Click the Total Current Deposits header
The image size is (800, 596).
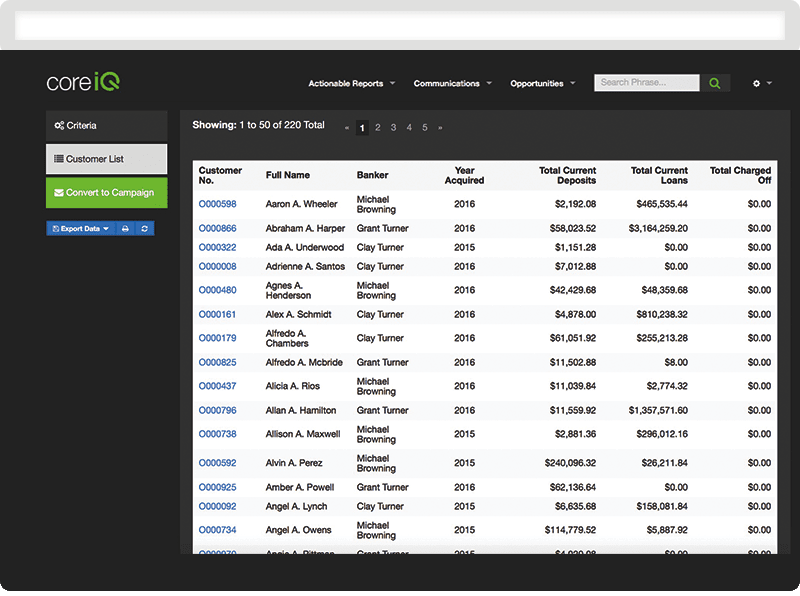[567, 175]
